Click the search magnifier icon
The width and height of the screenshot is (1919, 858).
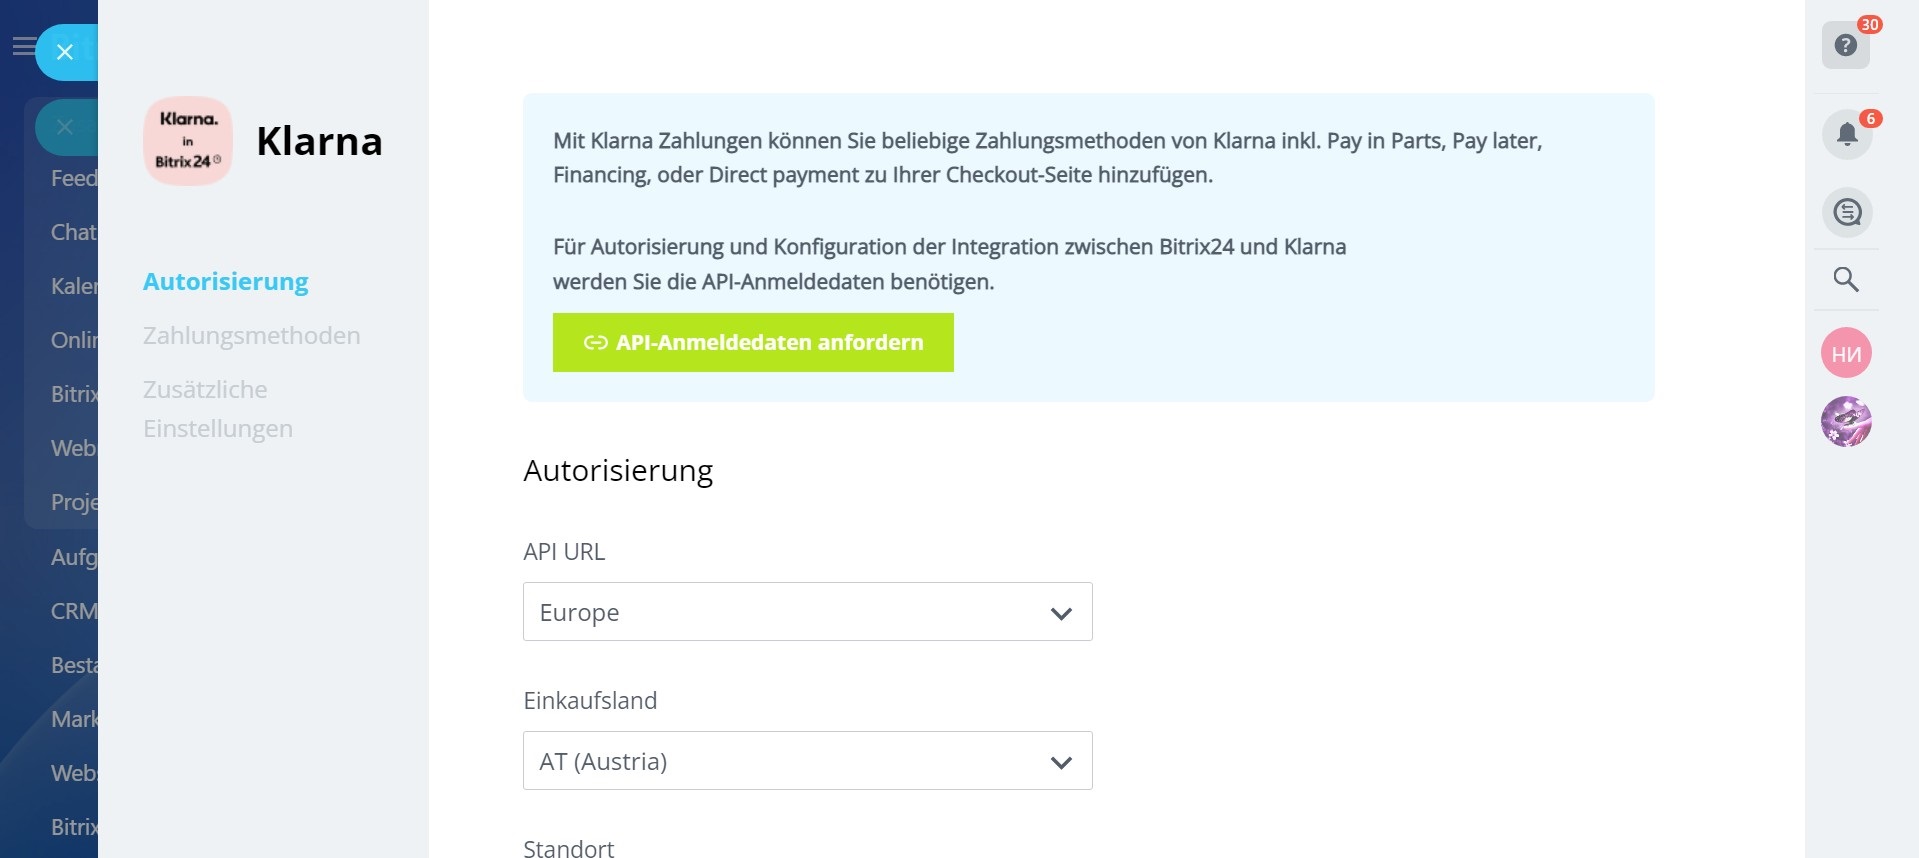(1846, 279)
